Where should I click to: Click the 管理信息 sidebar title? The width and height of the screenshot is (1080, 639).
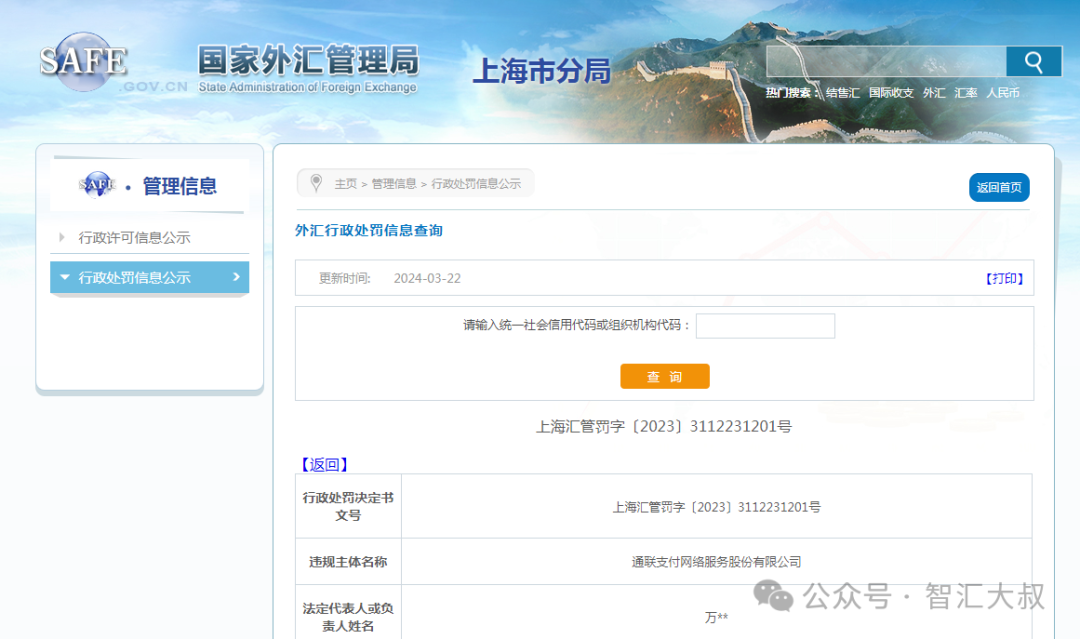click(x=179, y=186)
